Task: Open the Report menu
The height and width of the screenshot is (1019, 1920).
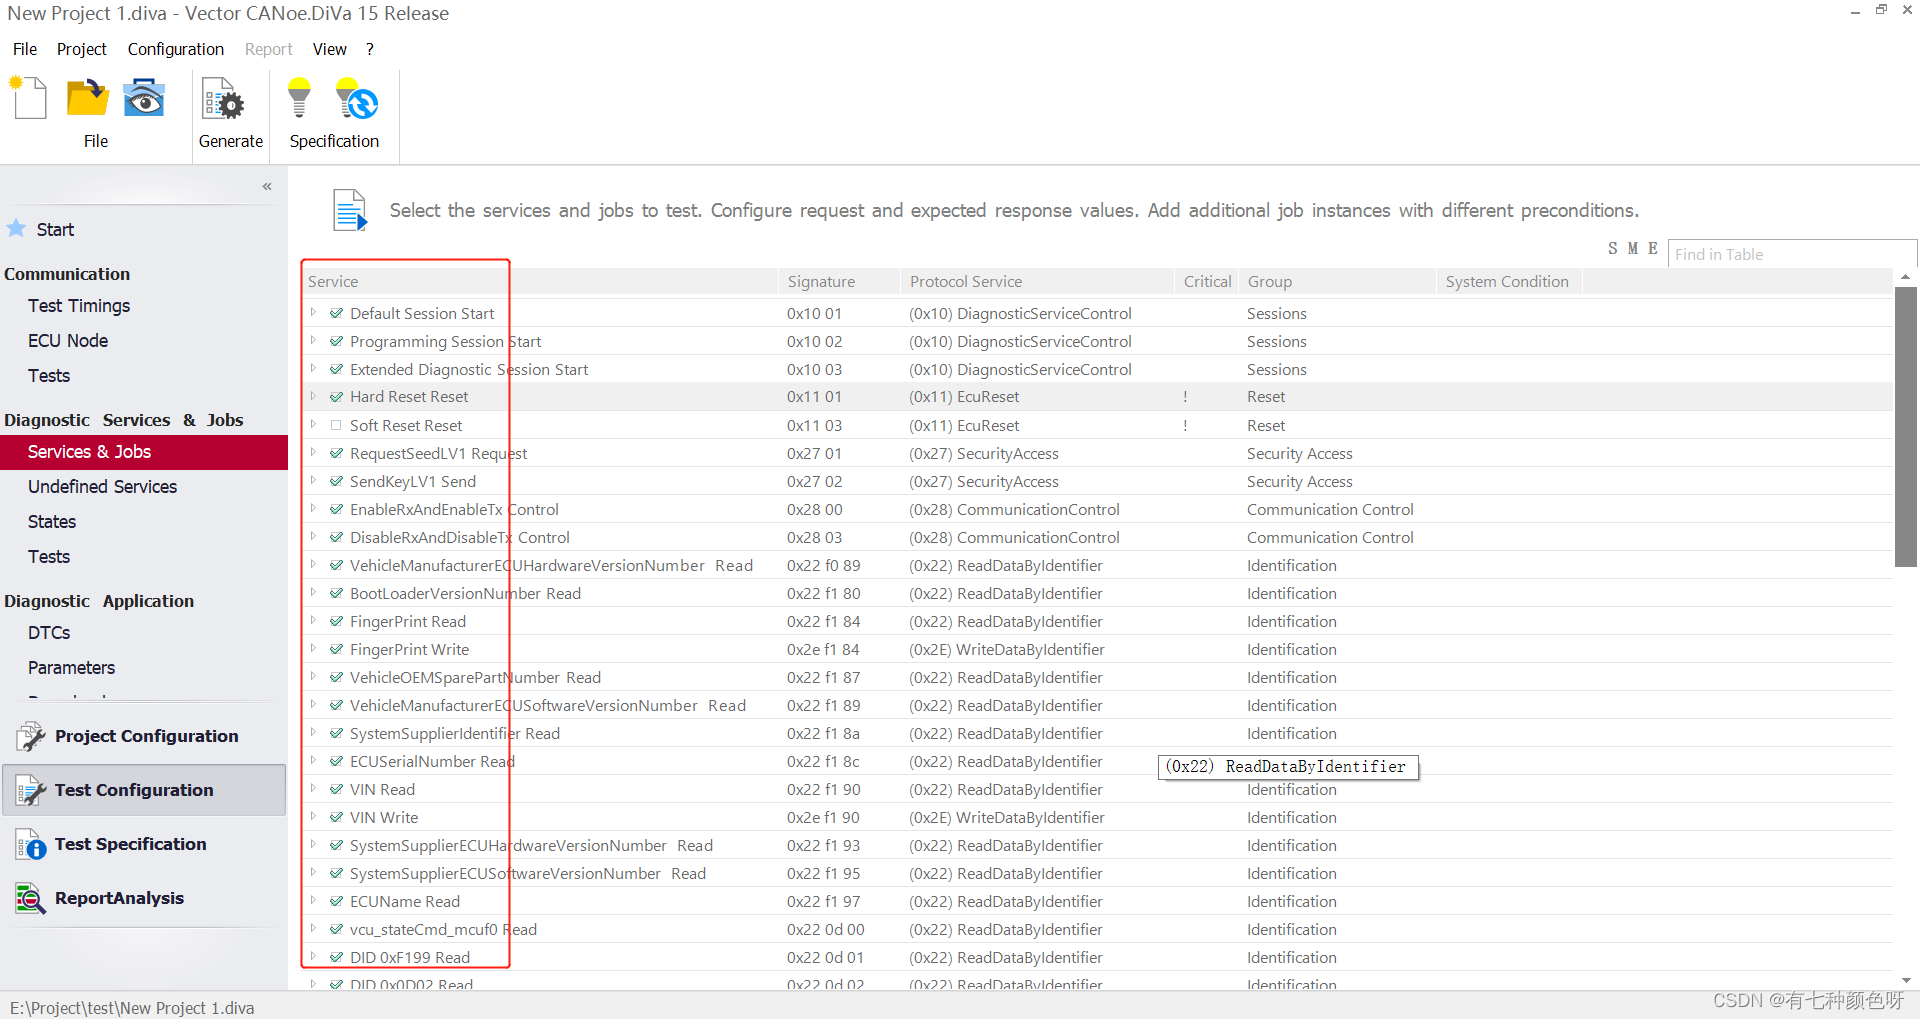Action: [x=269, y=49]
